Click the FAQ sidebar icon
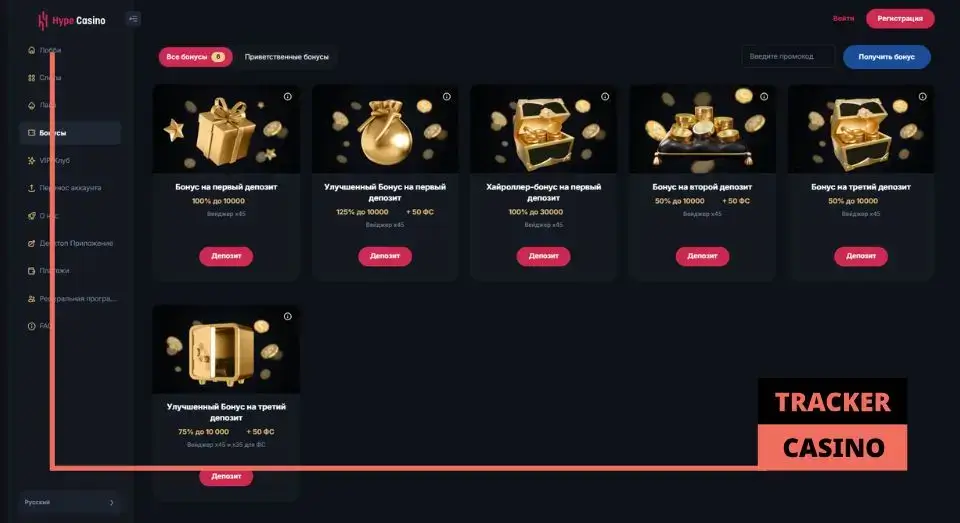 (x=31, y=326)
